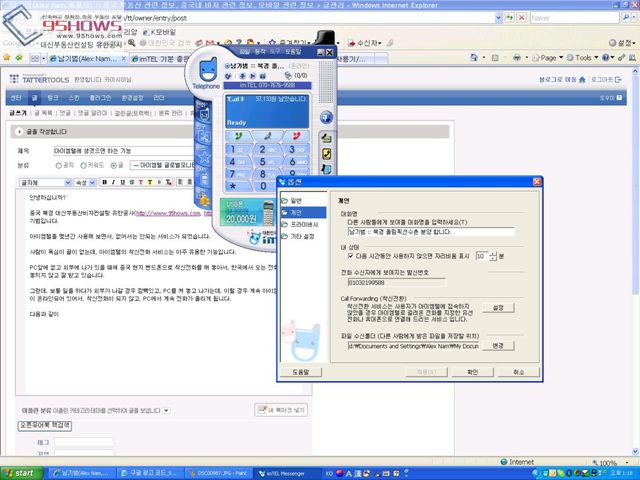This screenshot has height=480, width=640.
Task: Click the display name input field in options
Action: coord(431,232)
